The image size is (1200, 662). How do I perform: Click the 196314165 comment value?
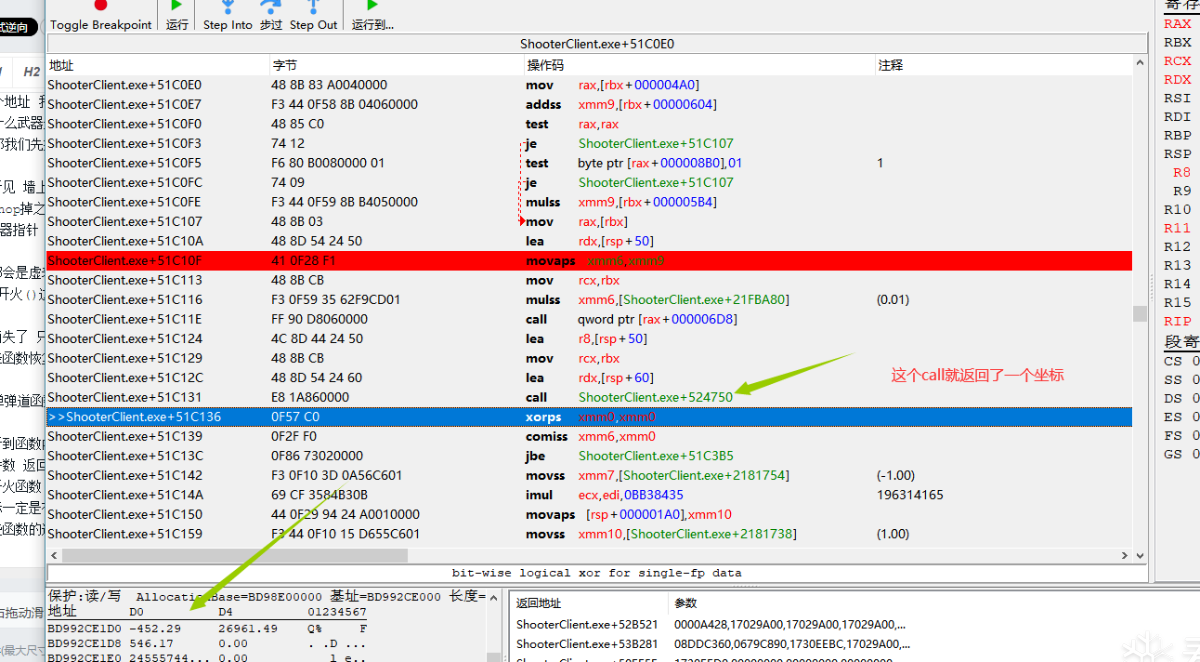point(909,494)
